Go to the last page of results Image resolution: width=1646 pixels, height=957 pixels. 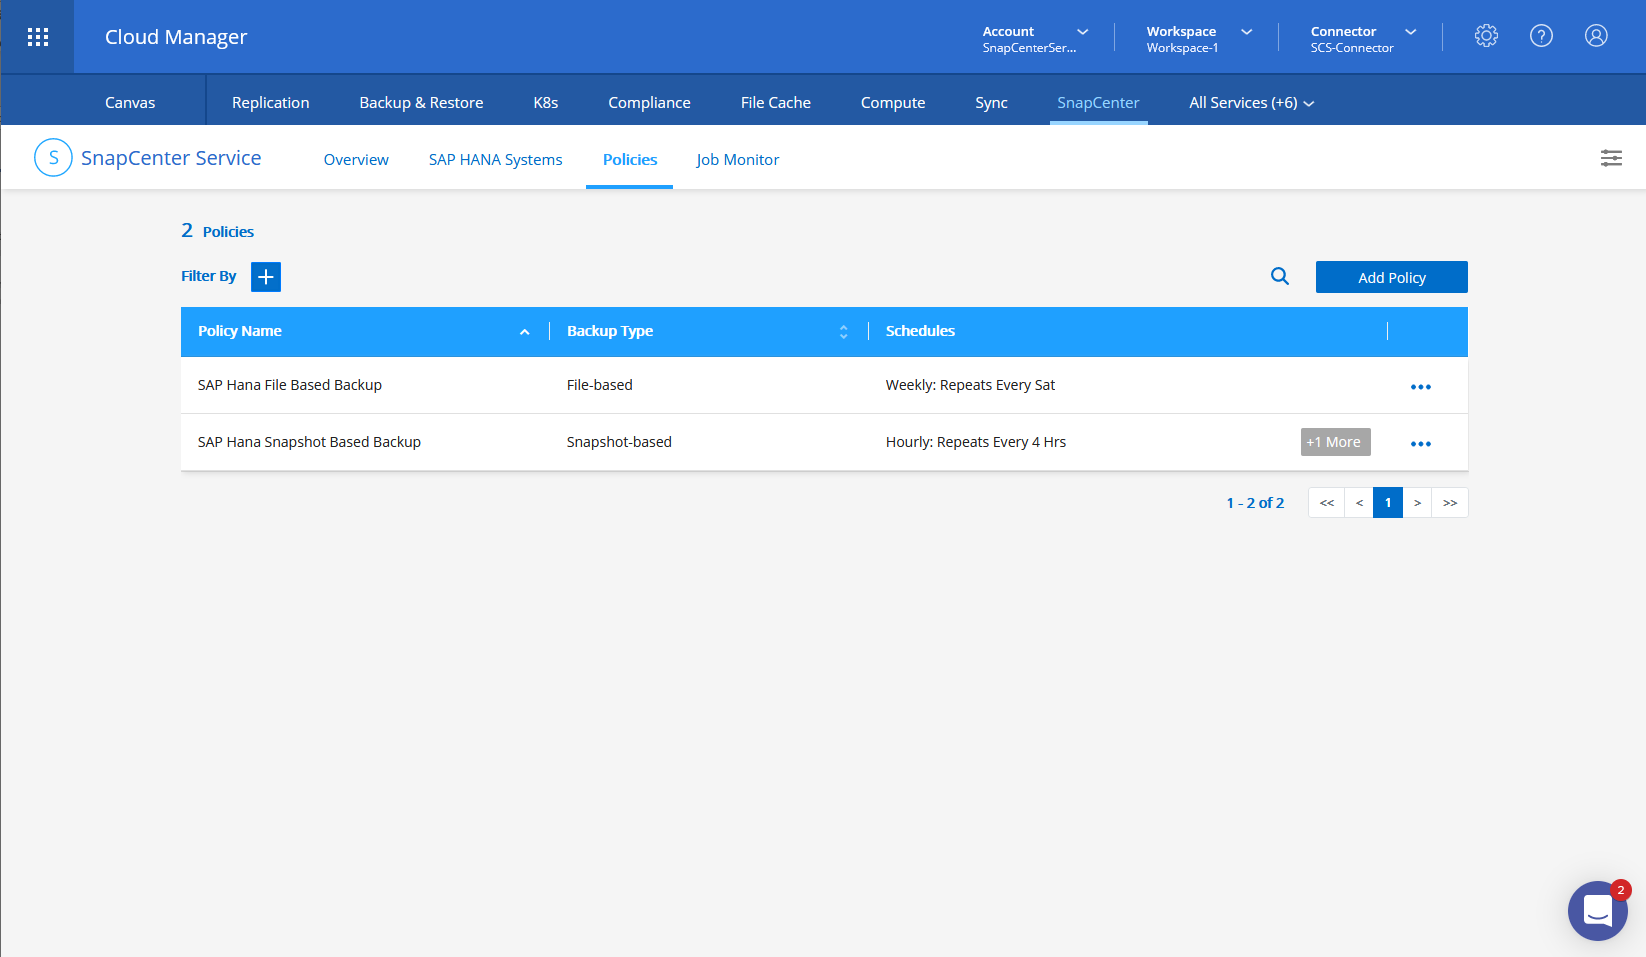1449,503
